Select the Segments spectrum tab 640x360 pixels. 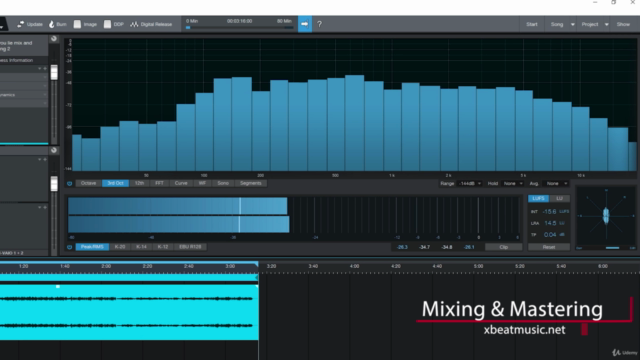pos(251,183)
